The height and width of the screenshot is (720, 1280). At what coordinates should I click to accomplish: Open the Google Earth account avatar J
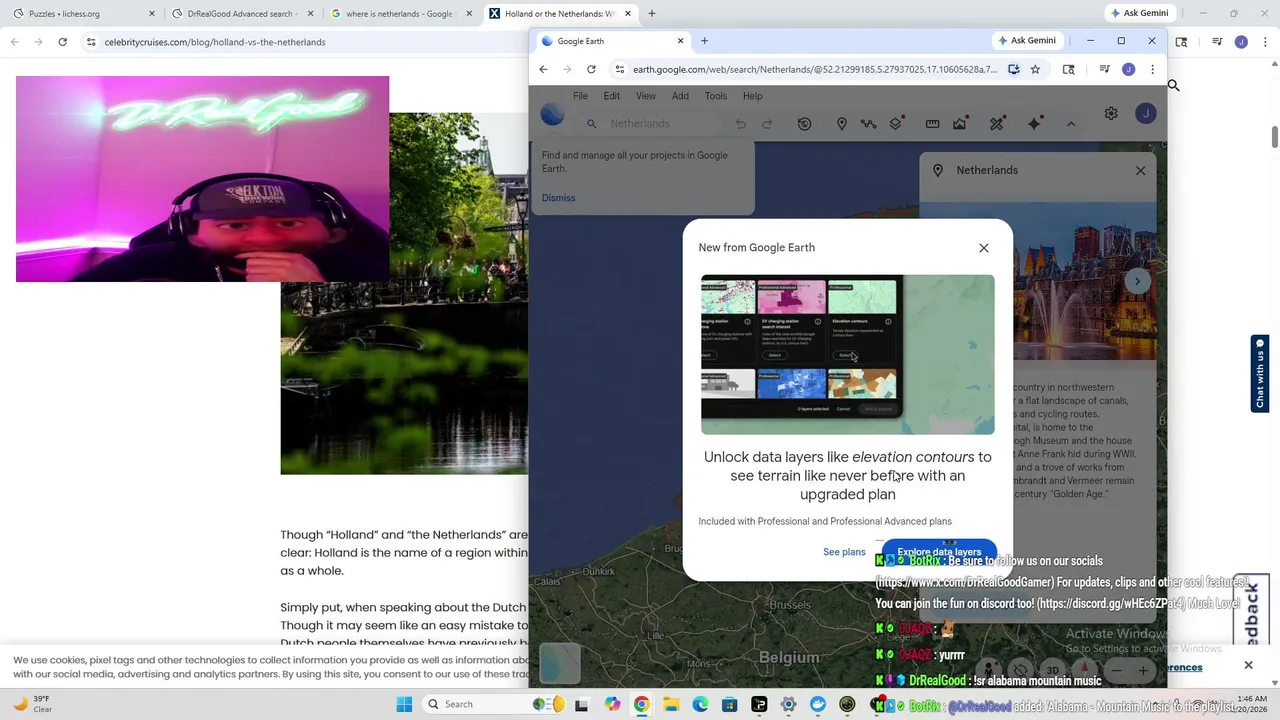click(1146, 114)
